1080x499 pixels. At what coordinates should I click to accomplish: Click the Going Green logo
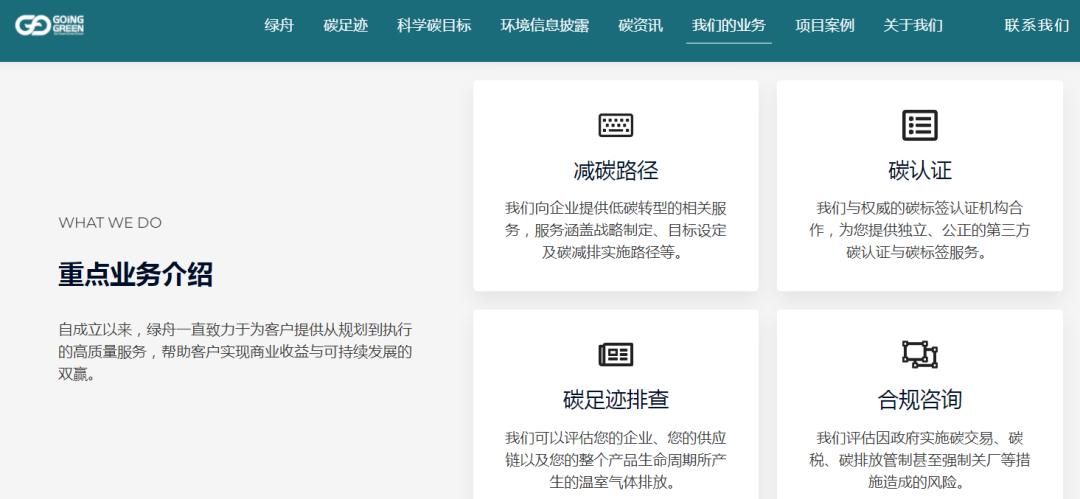pyautogui.click(x=50, y=26)
